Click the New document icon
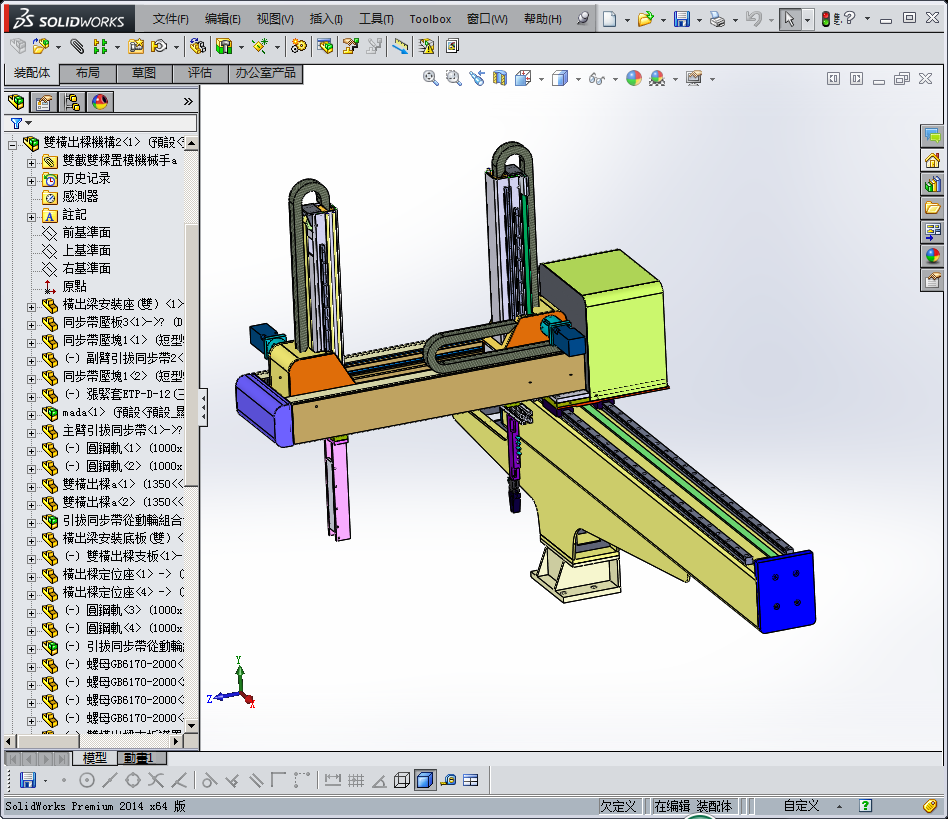The image size is (948, 819). [609, 19]
